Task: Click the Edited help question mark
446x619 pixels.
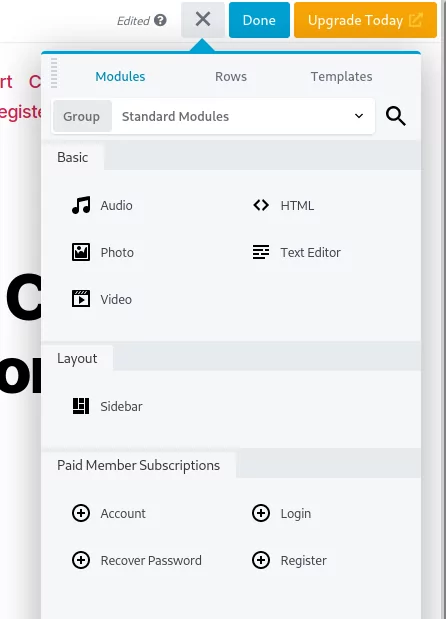Action: [x=160, y=20]
